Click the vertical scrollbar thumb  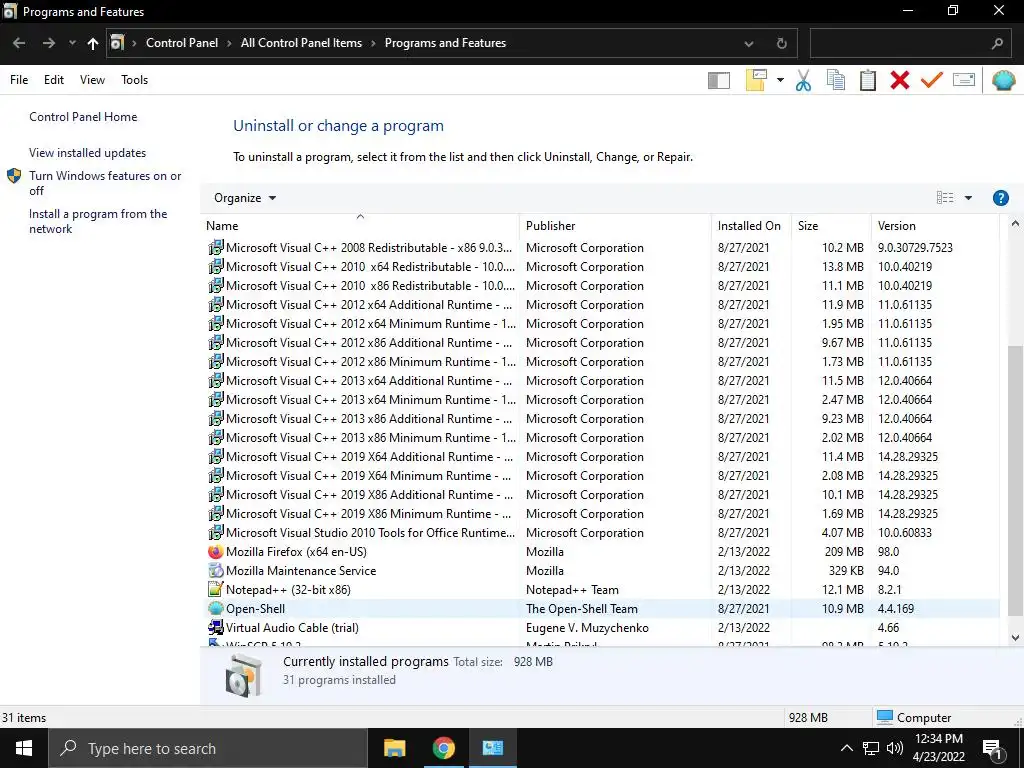pyautogui.click(x=1015, y=480)
